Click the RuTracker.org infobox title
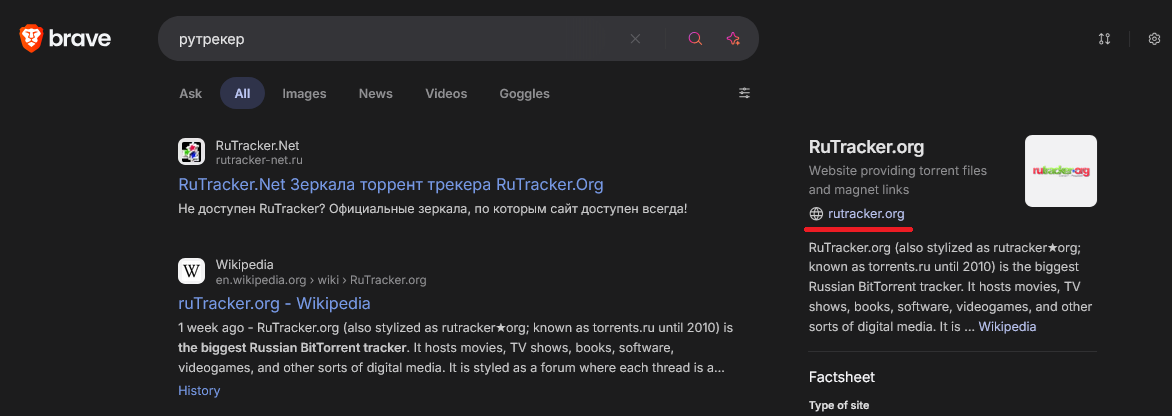 click(866, 146)
